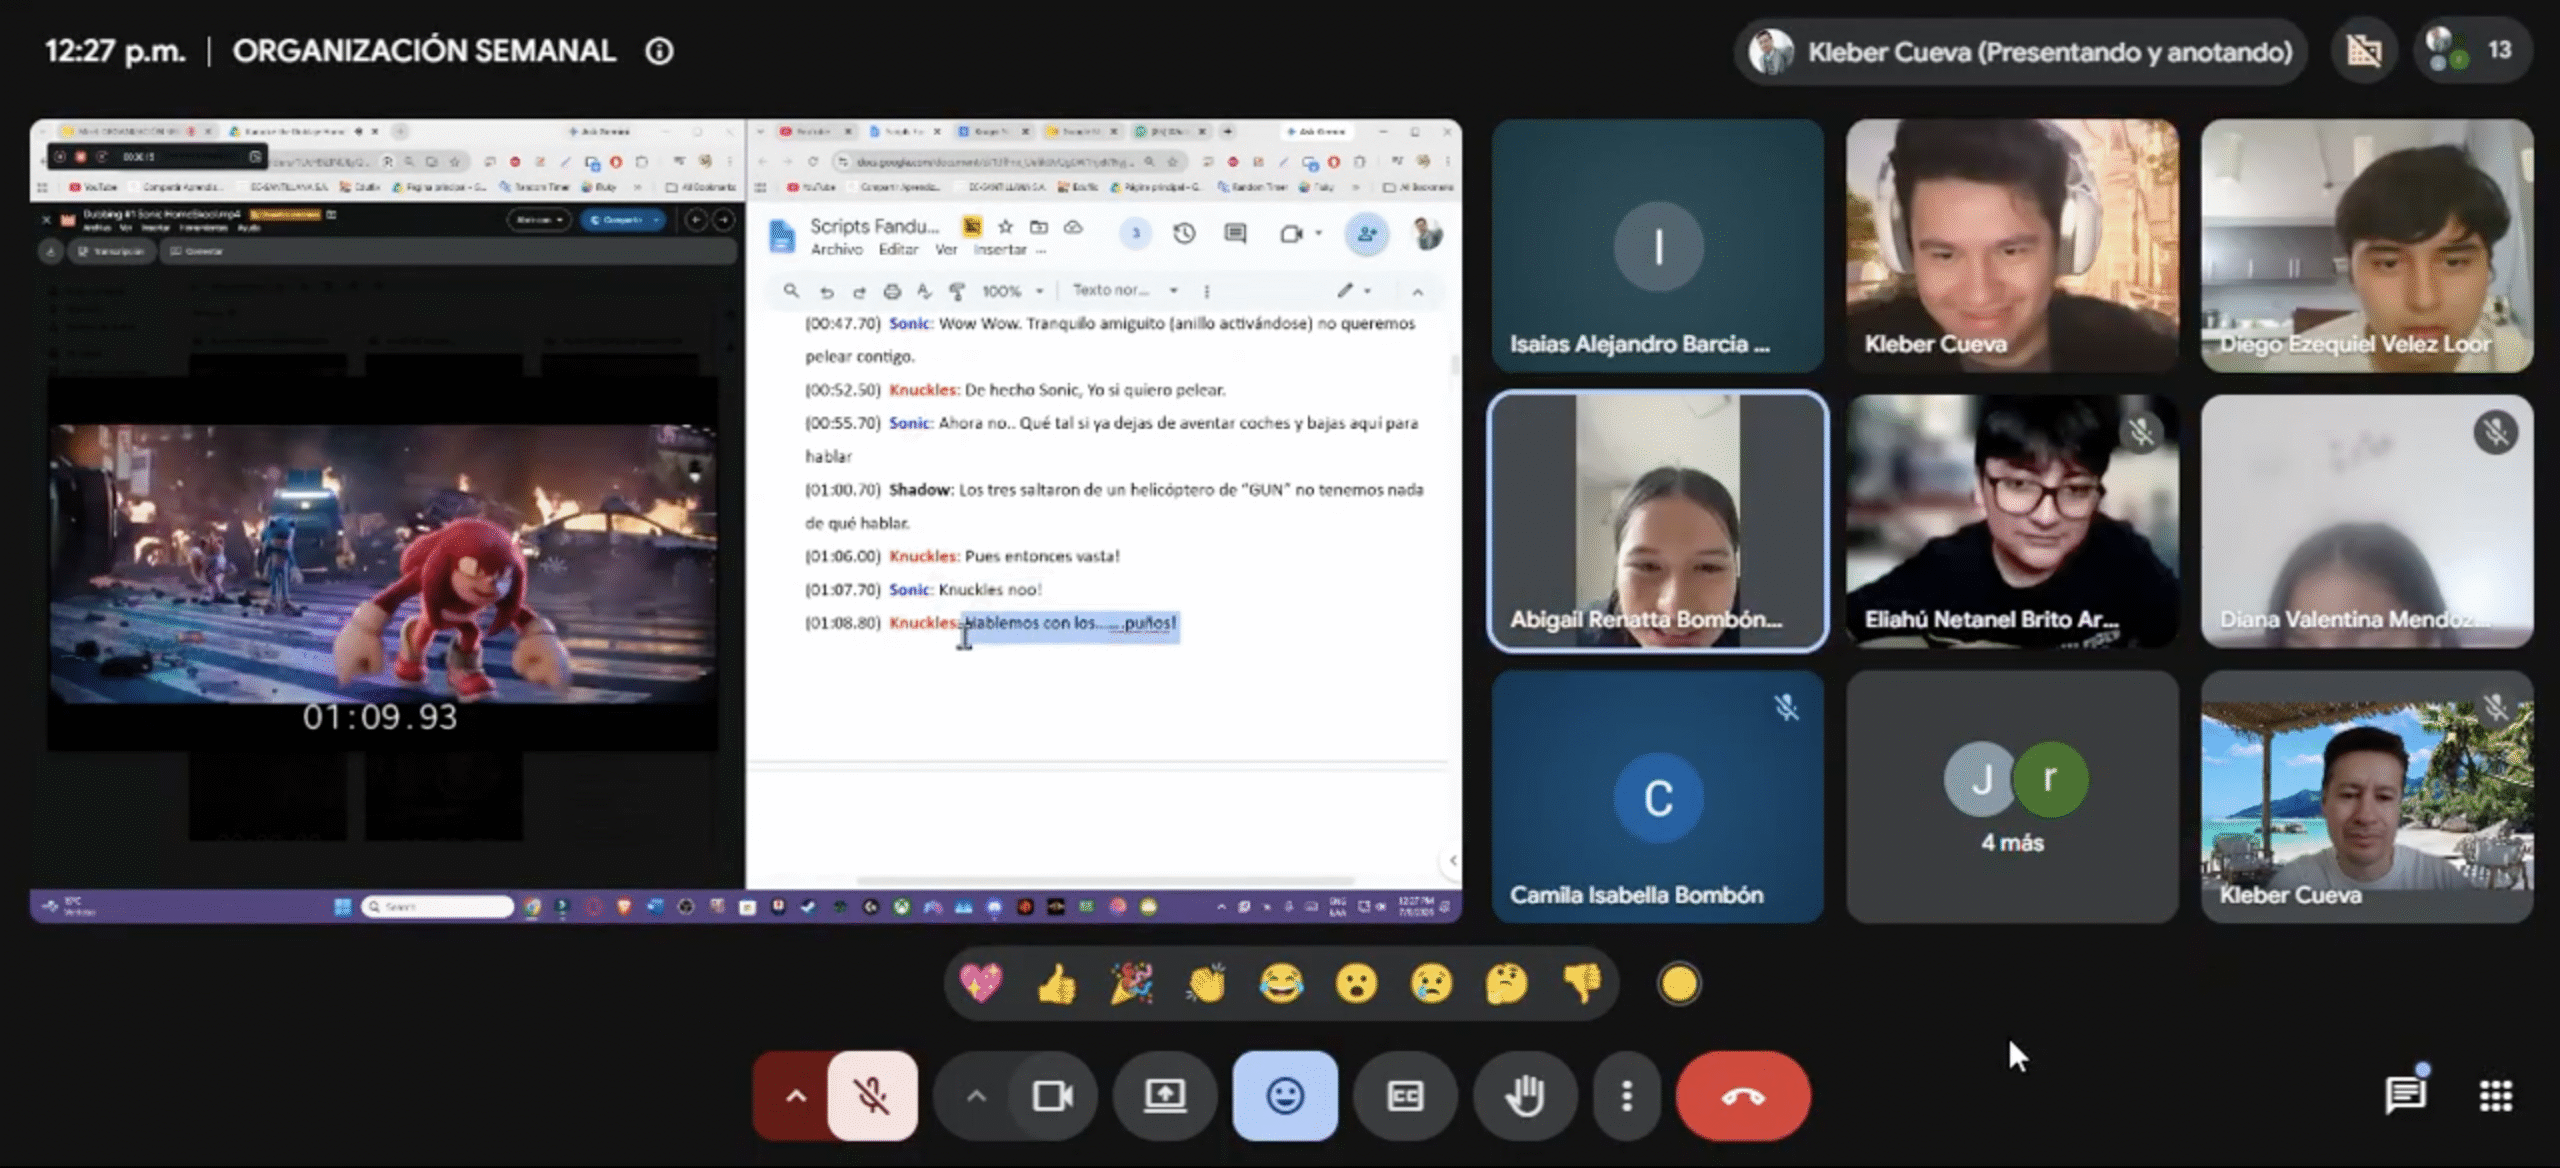Viewport: 2560px width, 1168px height.
Task: Send the thumbs up reaction
Action: click(1056, 984)
